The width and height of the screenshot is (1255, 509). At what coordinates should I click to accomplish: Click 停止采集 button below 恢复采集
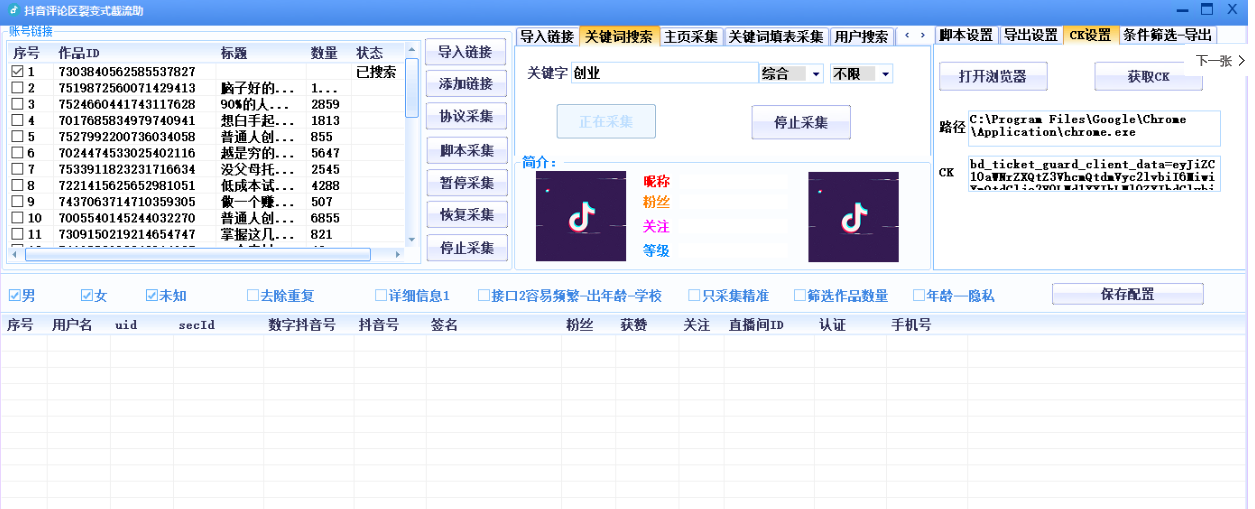[466, 248]
